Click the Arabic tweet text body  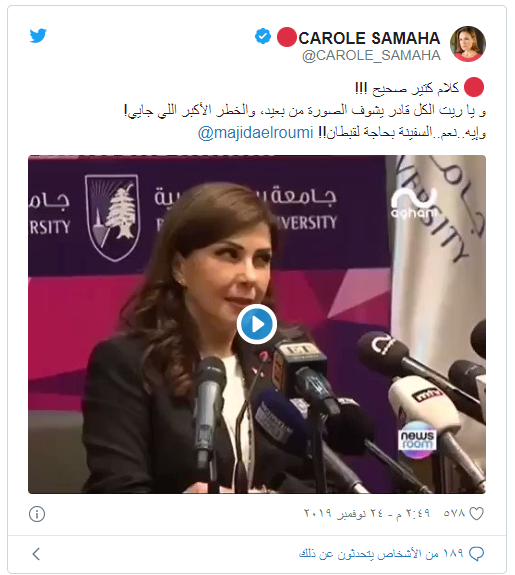coord(305,110)
